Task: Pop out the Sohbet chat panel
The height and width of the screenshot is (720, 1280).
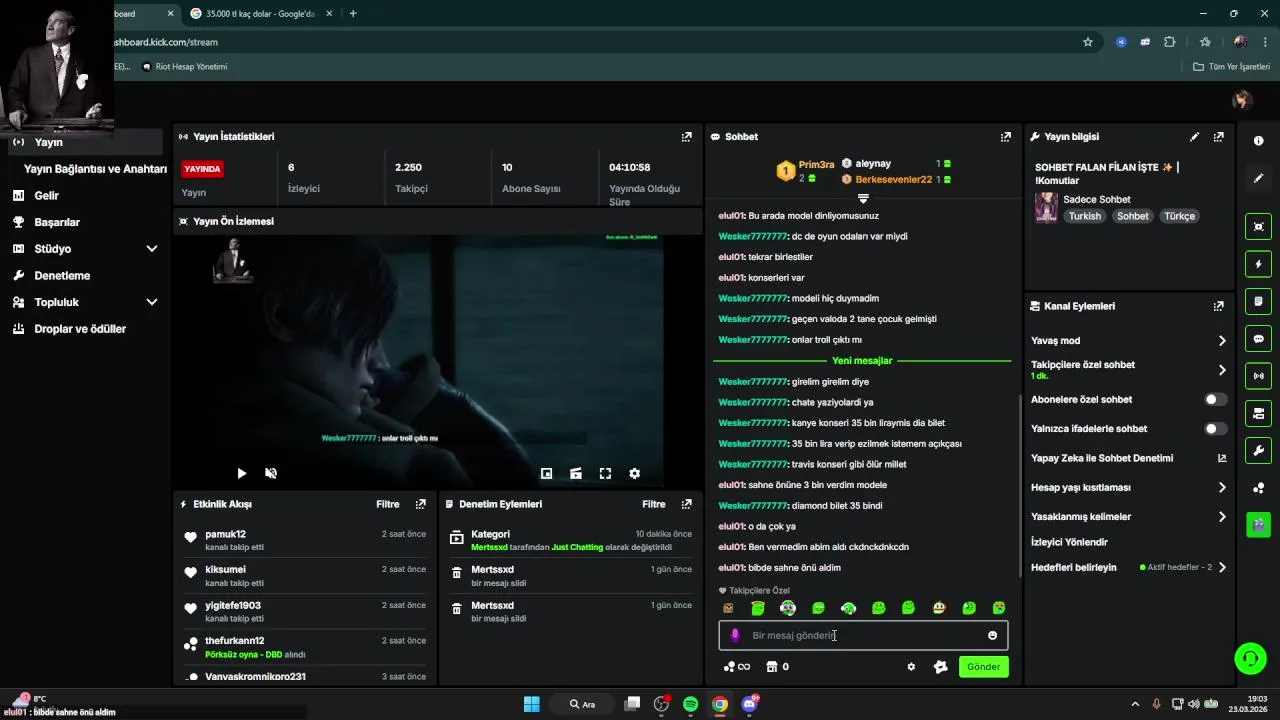Action: (x=1005, y=137)
